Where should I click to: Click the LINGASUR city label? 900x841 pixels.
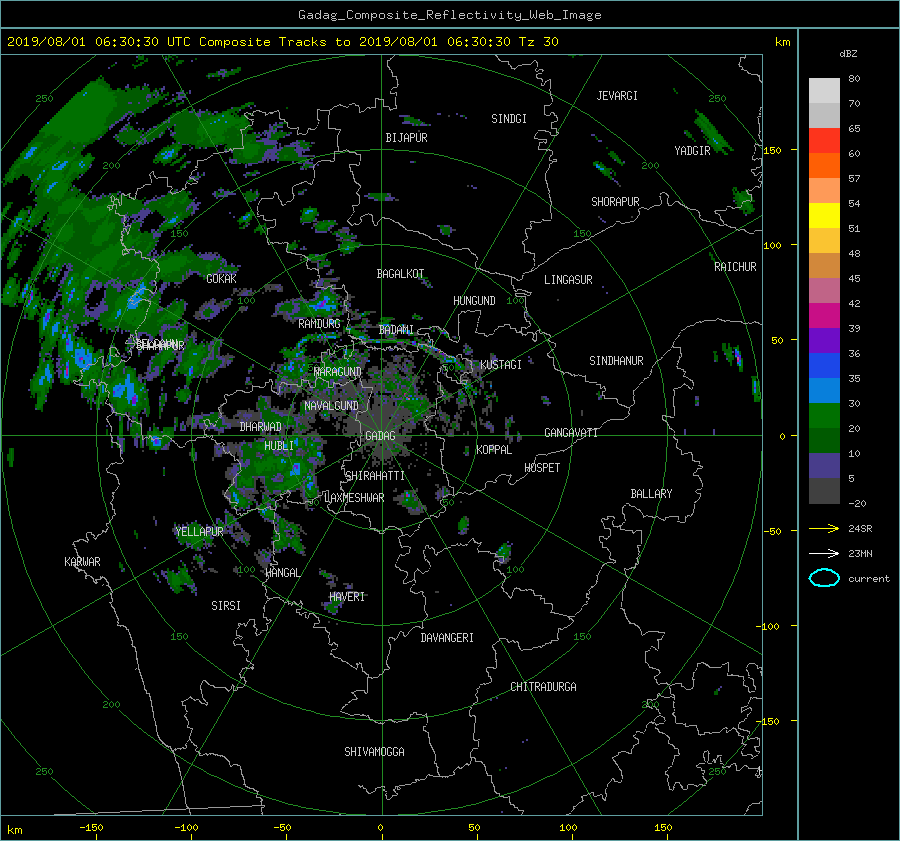click(x=568, y=280)
